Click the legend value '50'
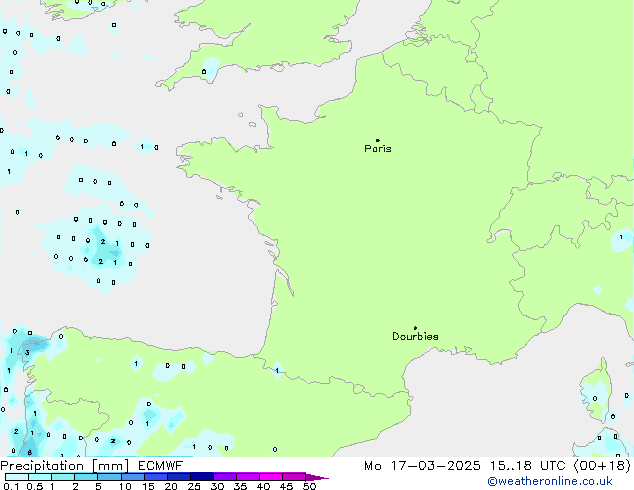Screen dimensions: 634x490 pyautogui.click(x=310, y=486)
